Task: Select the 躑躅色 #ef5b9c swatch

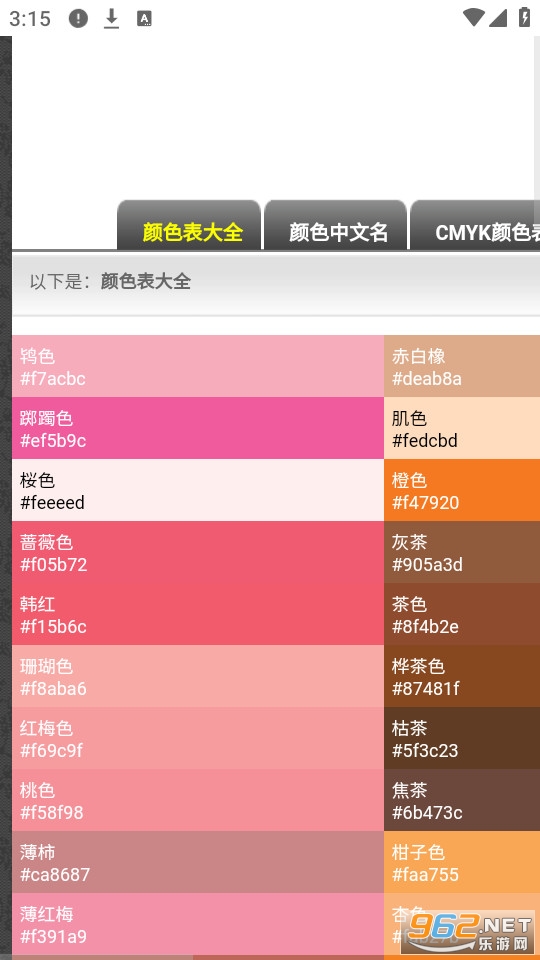Action: point(198,428)
